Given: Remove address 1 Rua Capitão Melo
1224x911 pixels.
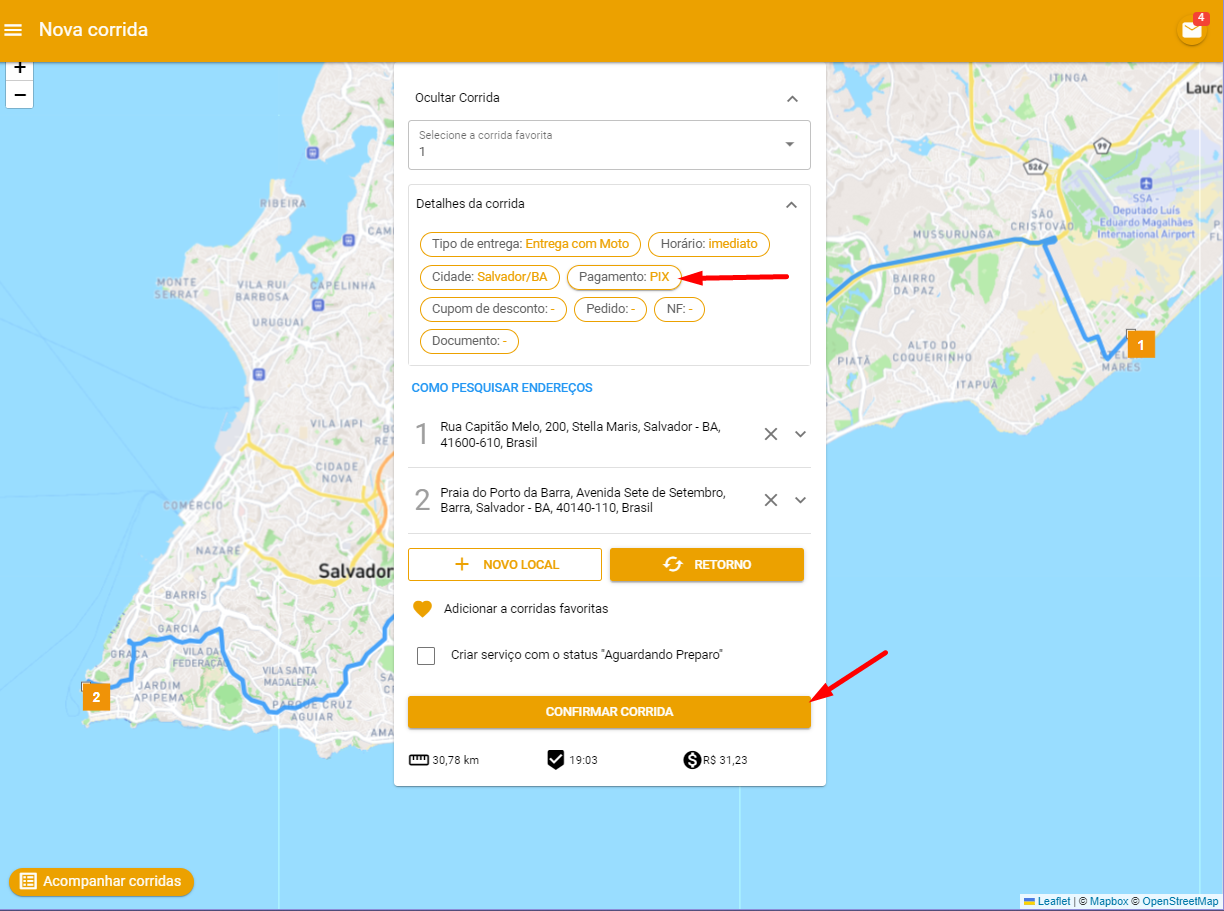Looking at the screenshot, I should 771,434.
